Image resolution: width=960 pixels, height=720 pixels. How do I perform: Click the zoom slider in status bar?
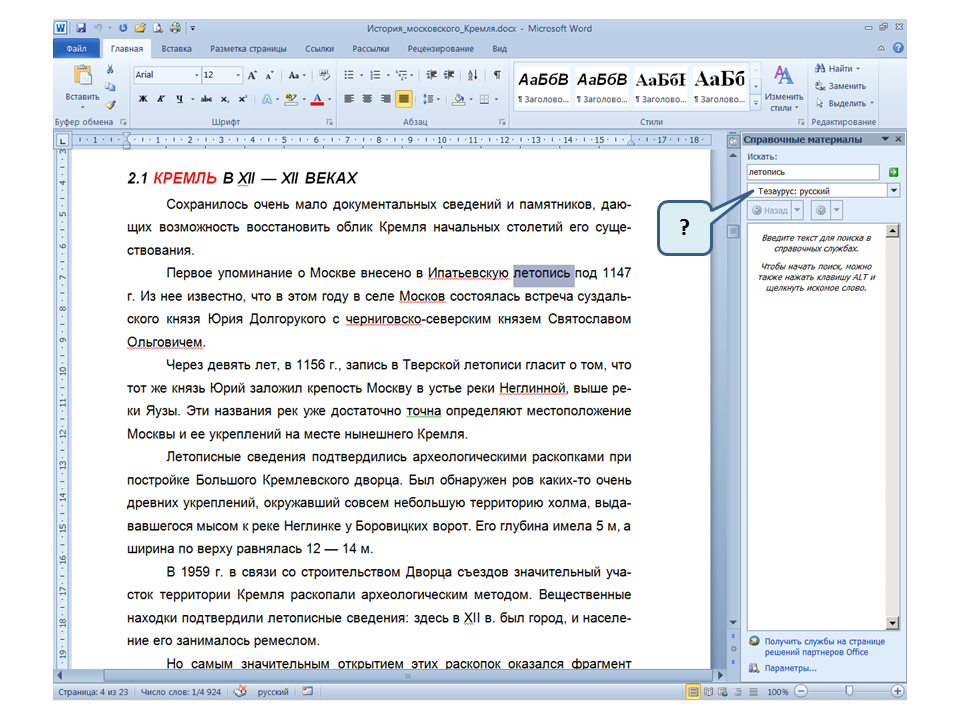click(x=849, y=691)
